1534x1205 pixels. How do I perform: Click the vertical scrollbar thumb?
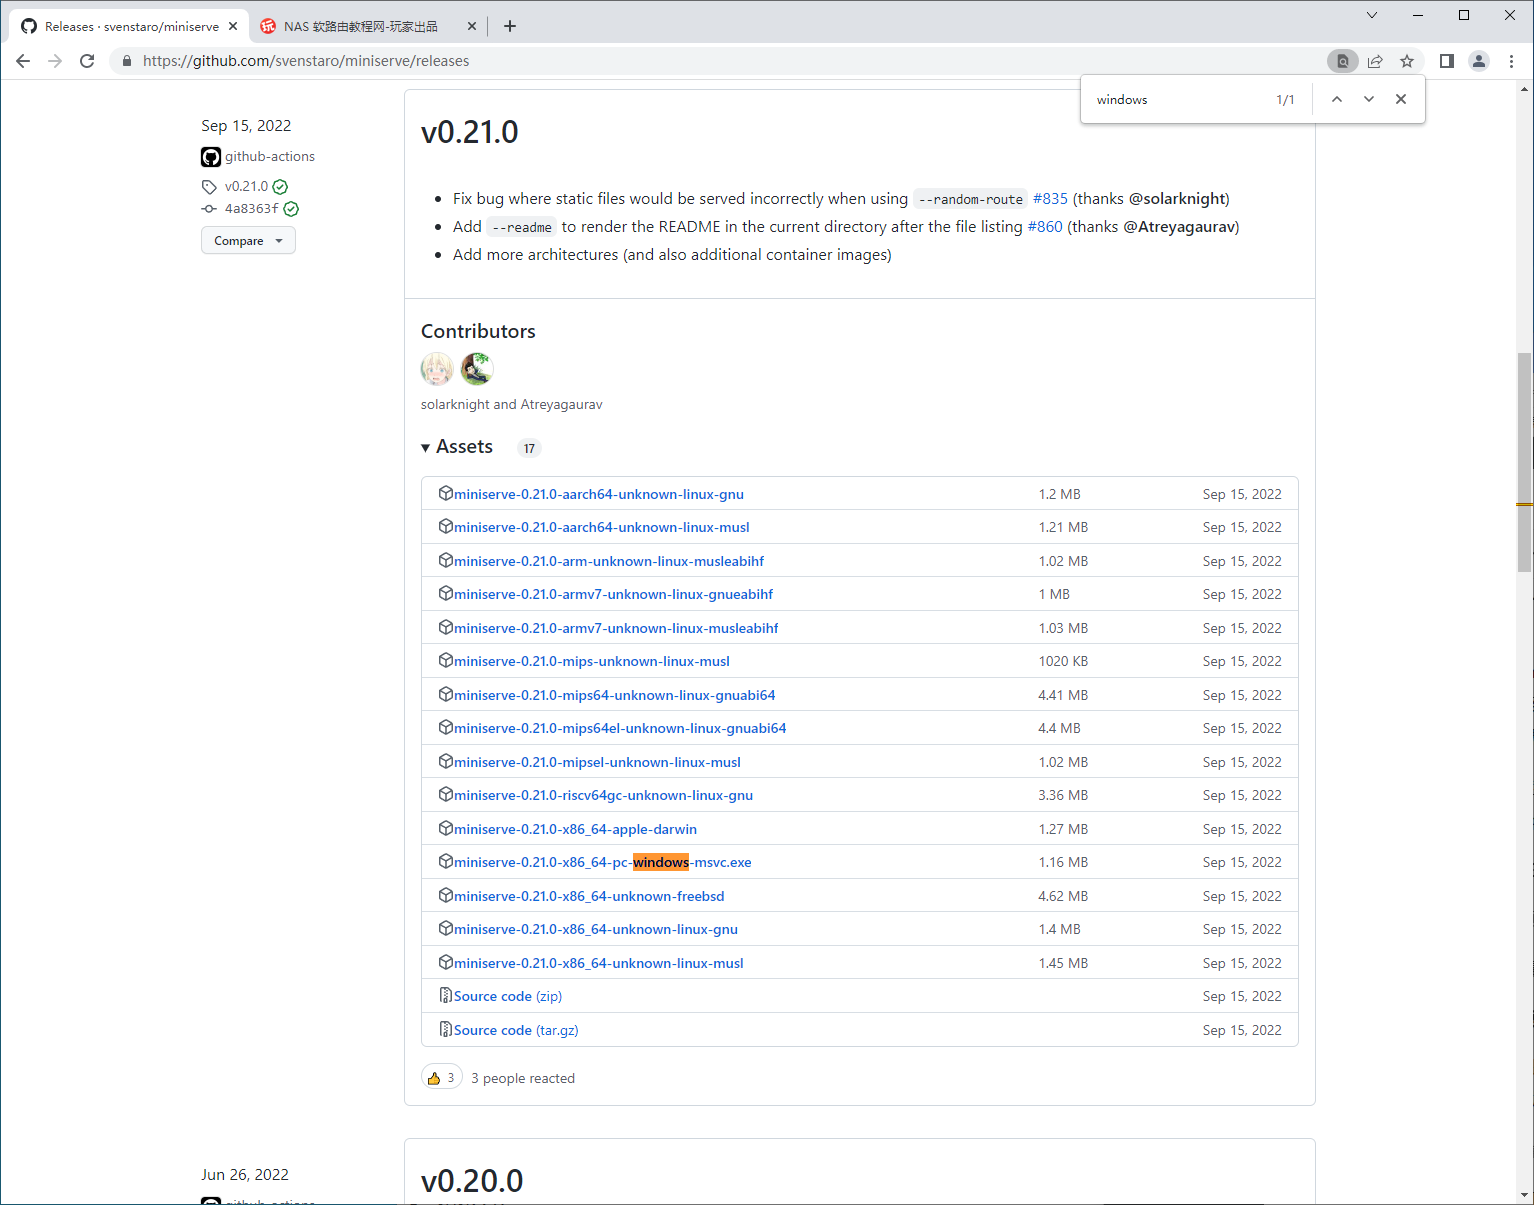1524,462
